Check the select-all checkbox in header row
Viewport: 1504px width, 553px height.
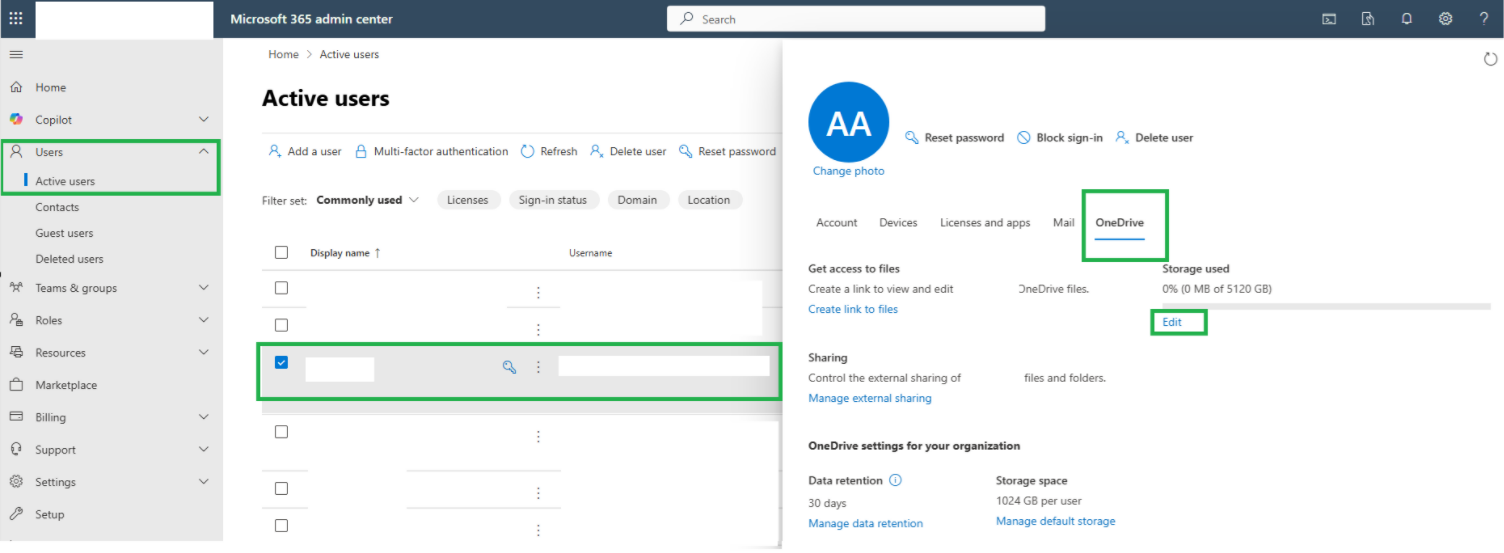(x=281, y=252)
